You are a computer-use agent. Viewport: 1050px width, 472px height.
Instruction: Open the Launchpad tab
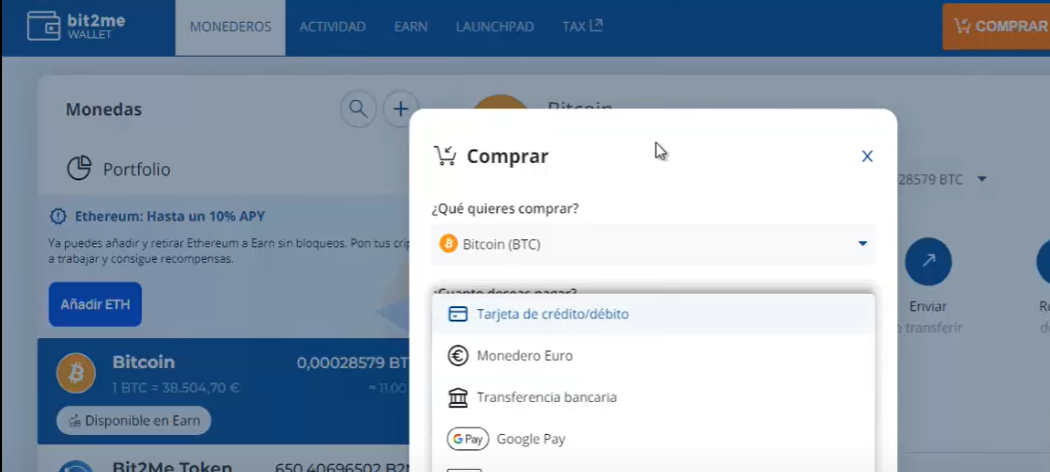[x=495, y=27]
